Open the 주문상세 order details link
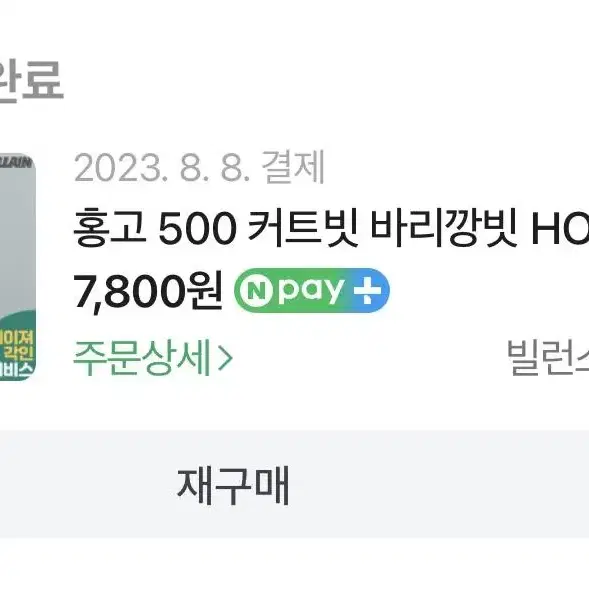This screenshot has width=589, height=589. (x=153, y=358)
